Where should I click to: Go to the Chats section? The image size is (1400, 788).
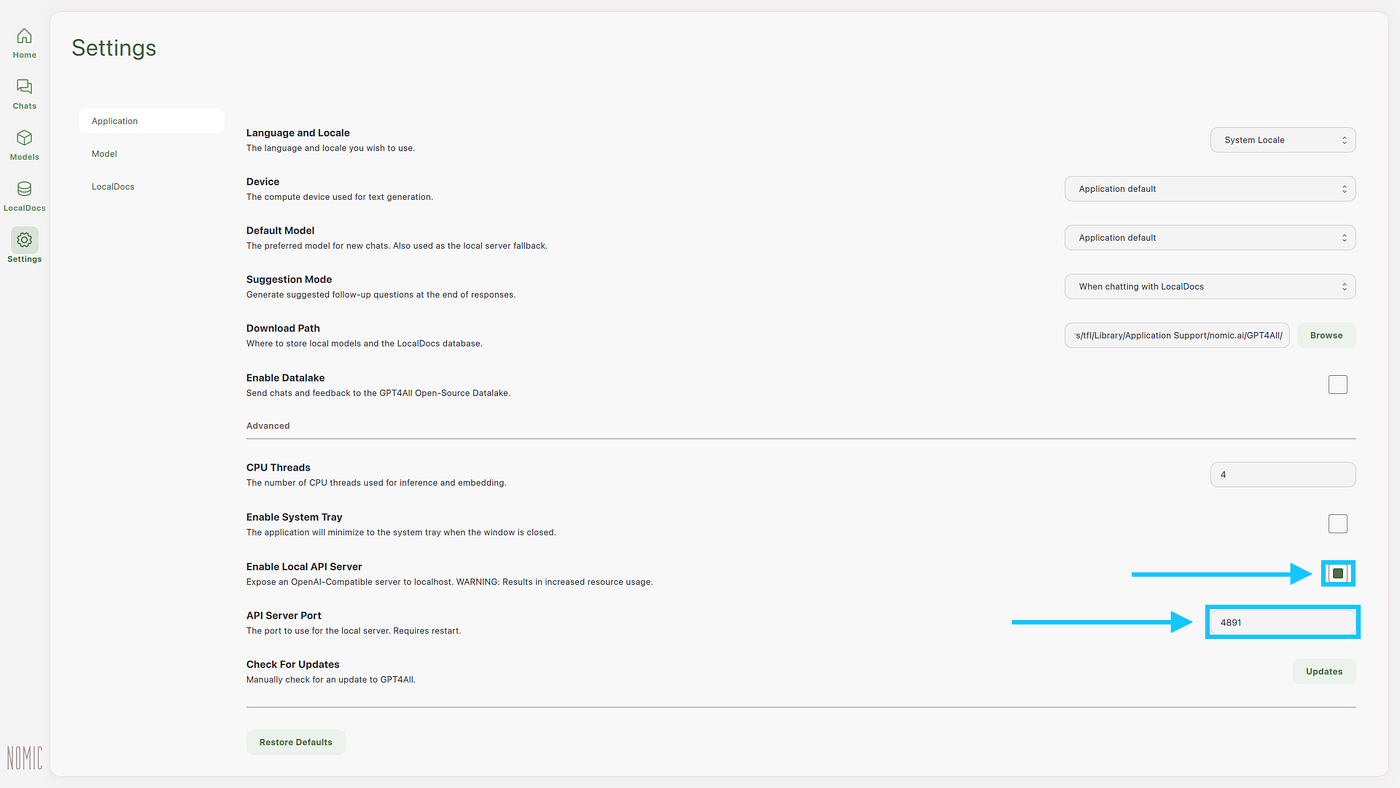point(24,94)
